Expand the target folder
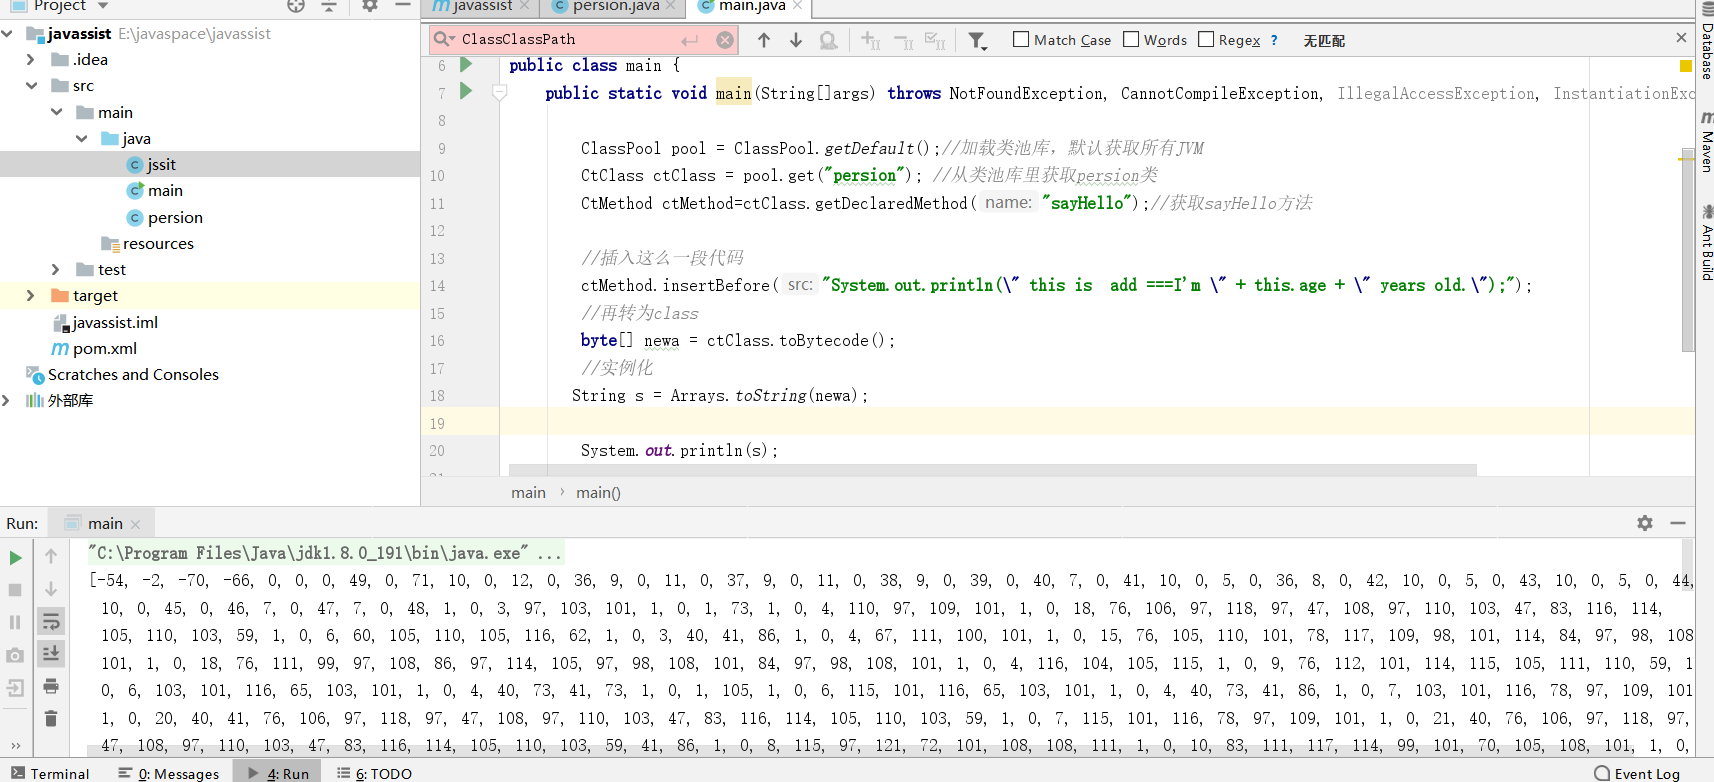This screenshot has width=1714, height=782. (x=31, y=295)
